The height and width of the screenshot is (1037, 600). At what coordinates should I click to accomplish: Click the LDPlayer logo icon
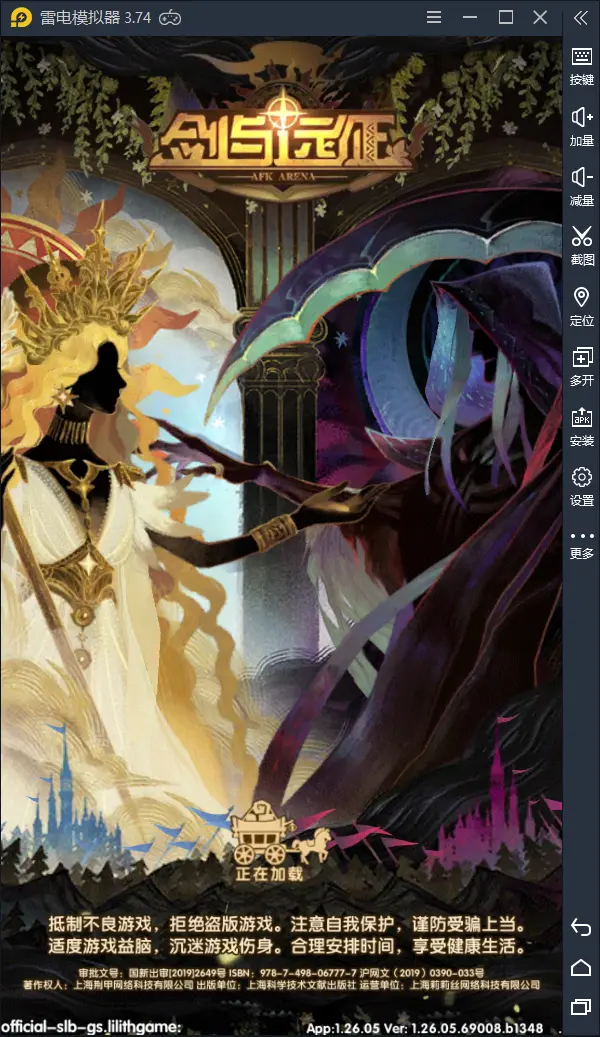(21, 18)
